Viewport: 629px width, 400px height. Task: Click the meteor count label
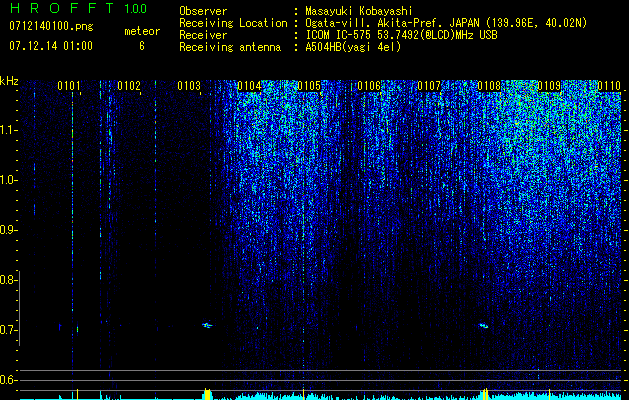pos(142,31)
